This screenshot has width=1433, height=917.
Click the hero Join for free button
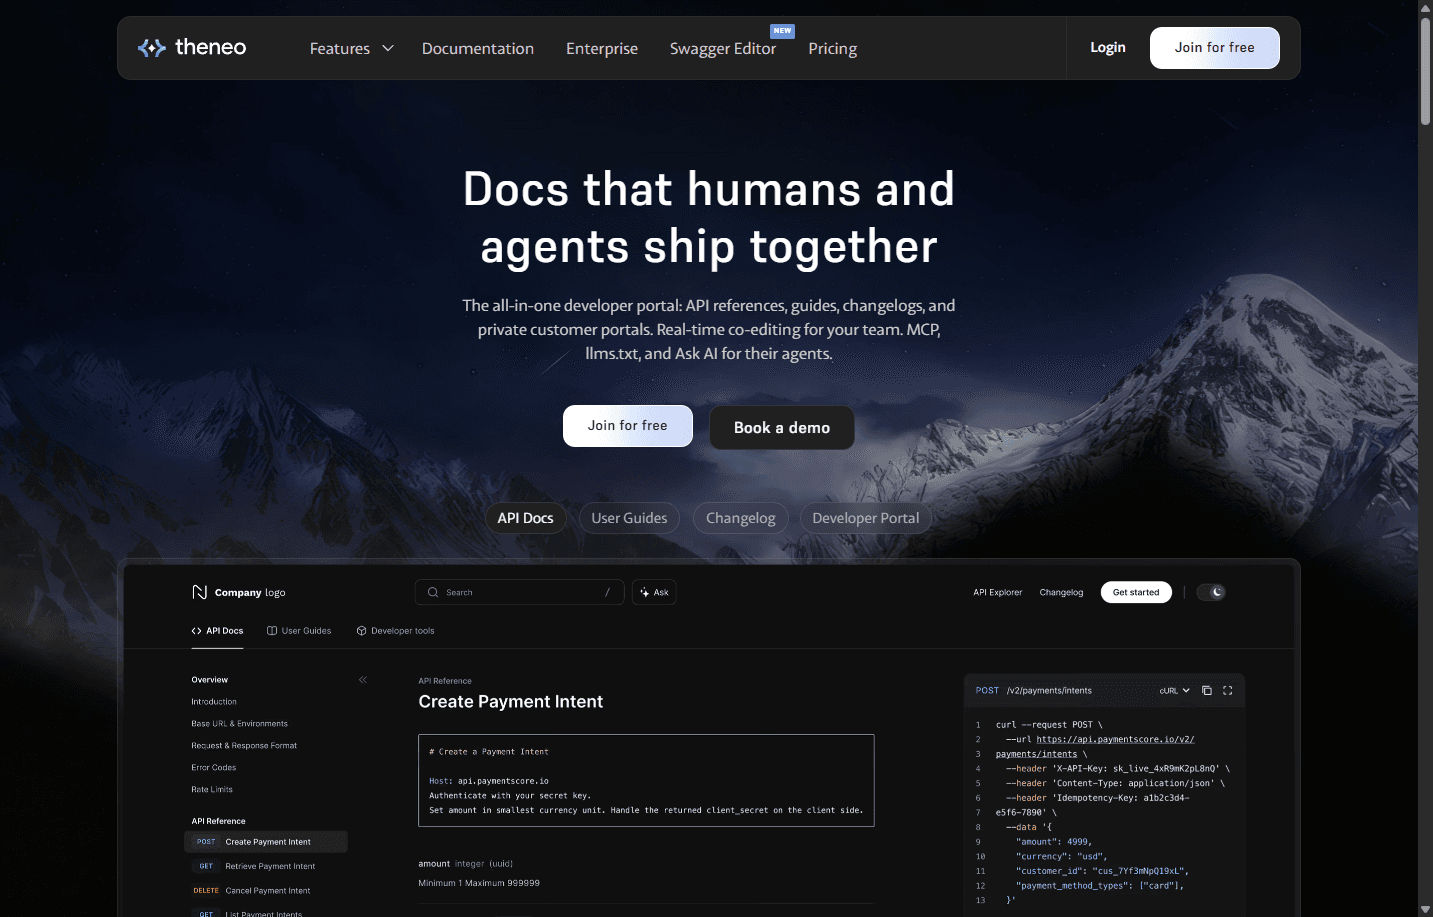point(628,426)
